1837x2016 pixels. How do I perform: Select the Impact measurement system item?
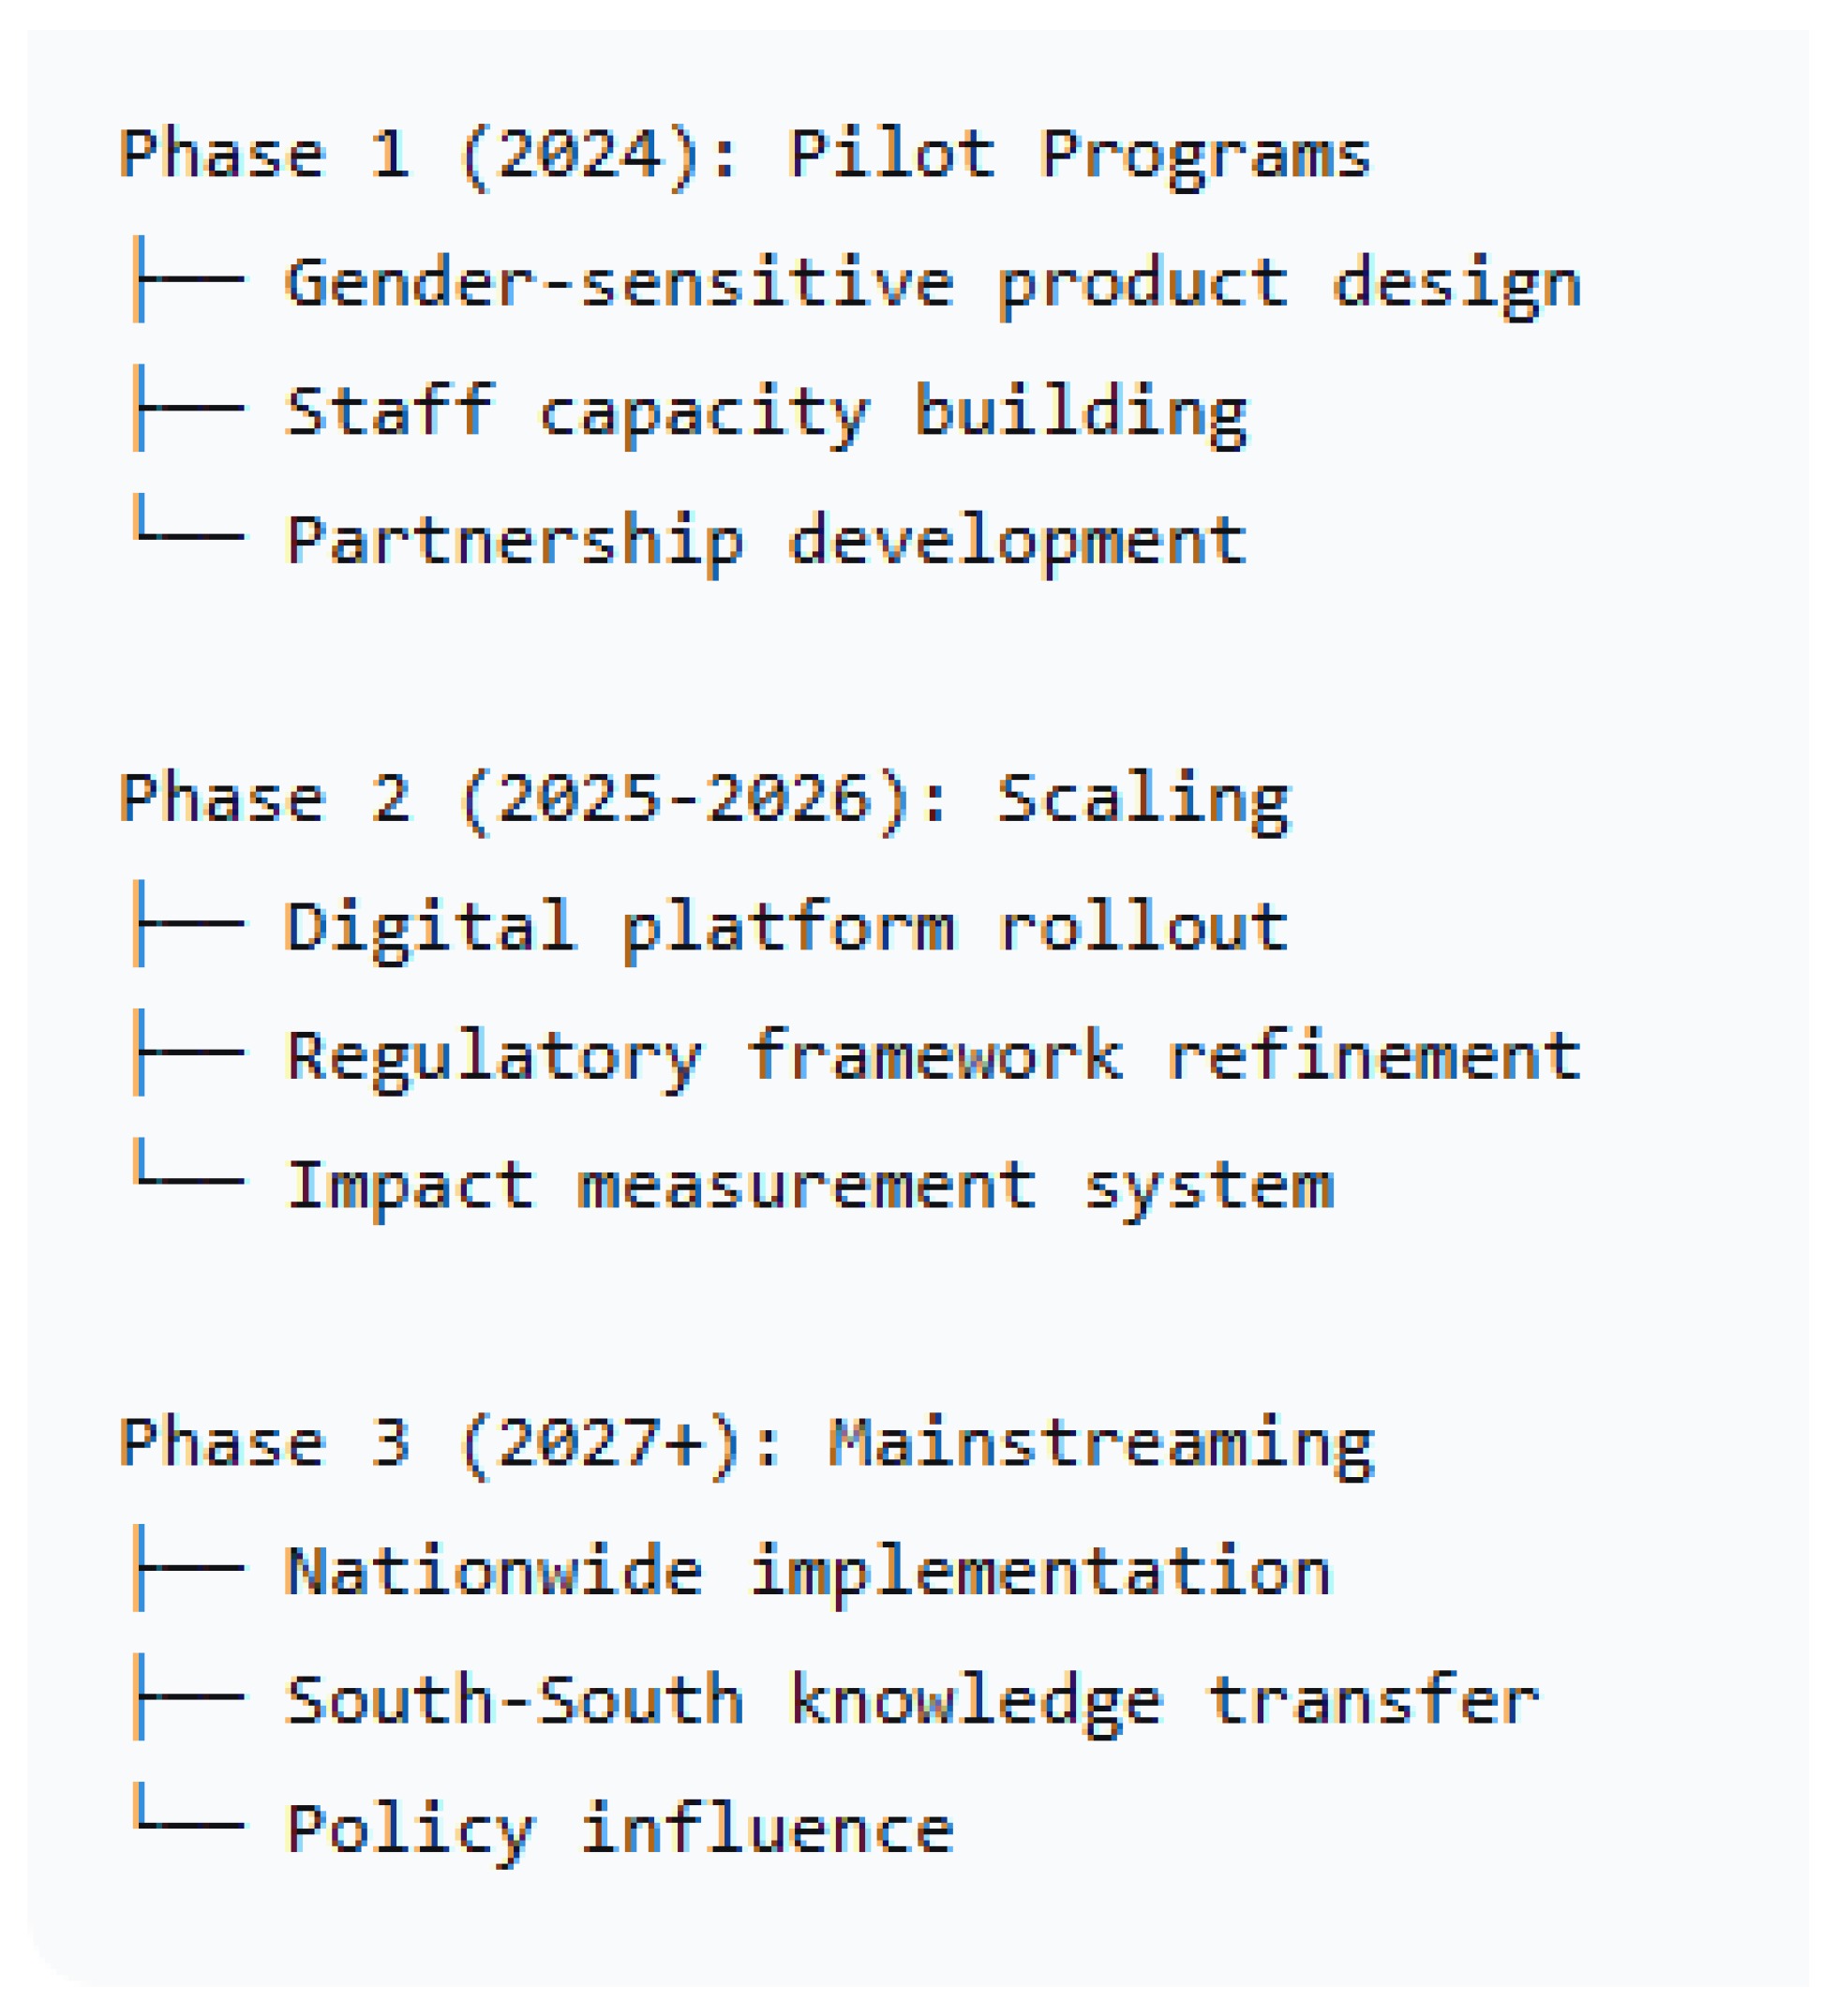point(808,1184)
